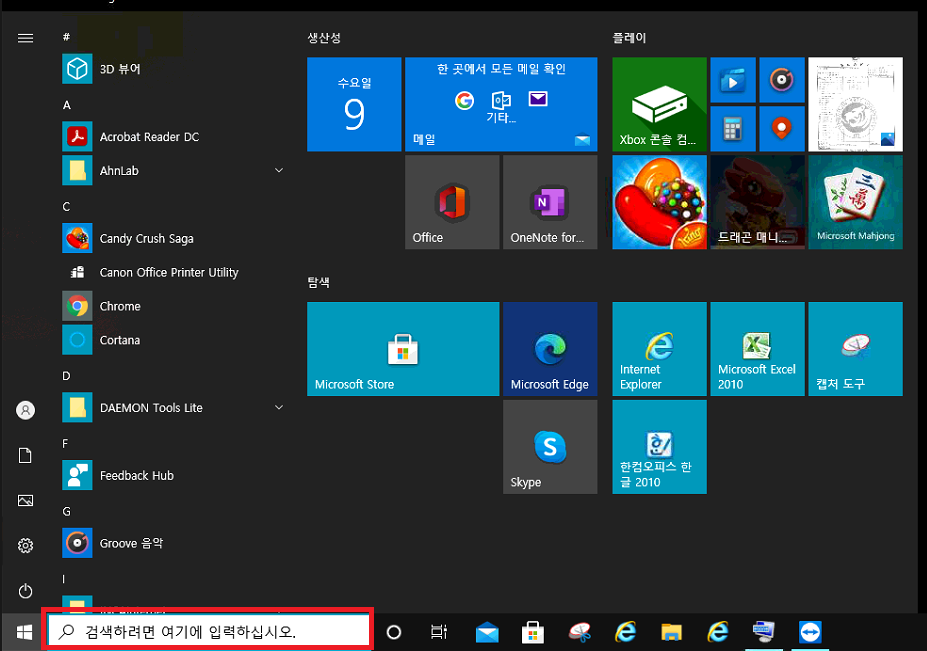This screenshot has width=927, height=651.
Task: Open Documents icon in Start sidebar
Action: click(x=25, y=455)
